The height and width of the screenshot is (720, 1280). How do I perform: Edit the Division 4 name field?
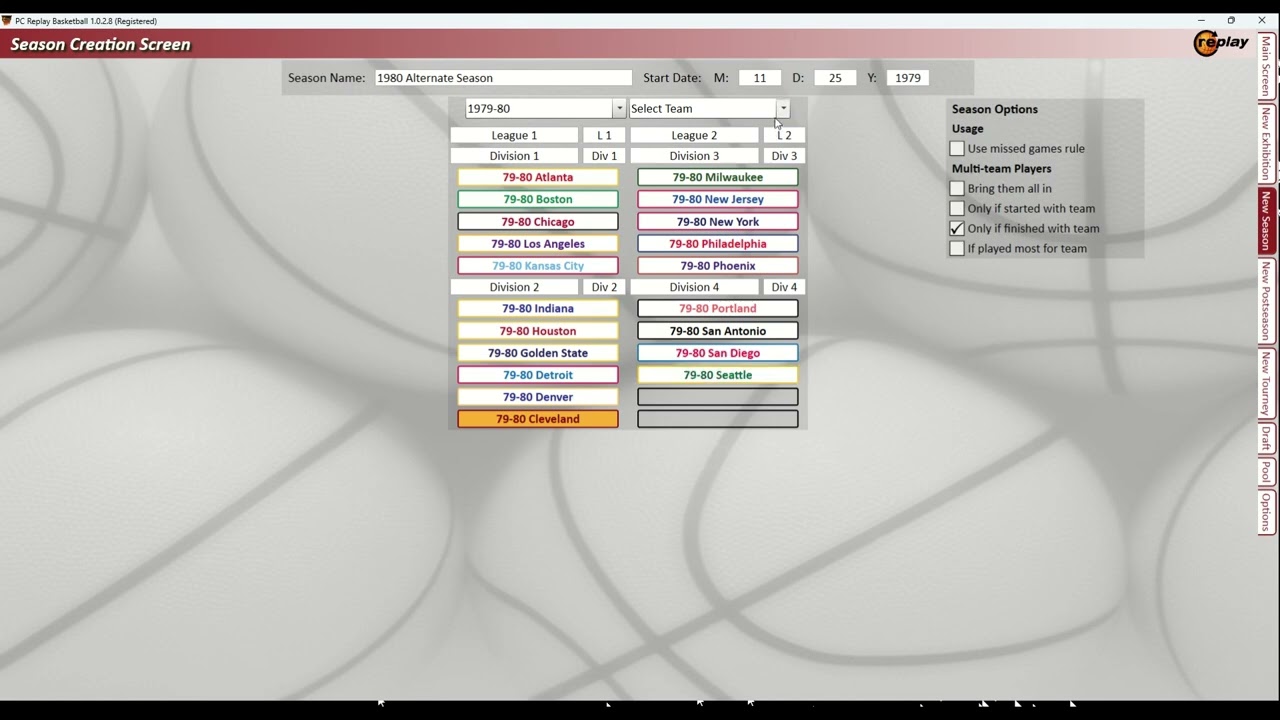tap(694, 286)
